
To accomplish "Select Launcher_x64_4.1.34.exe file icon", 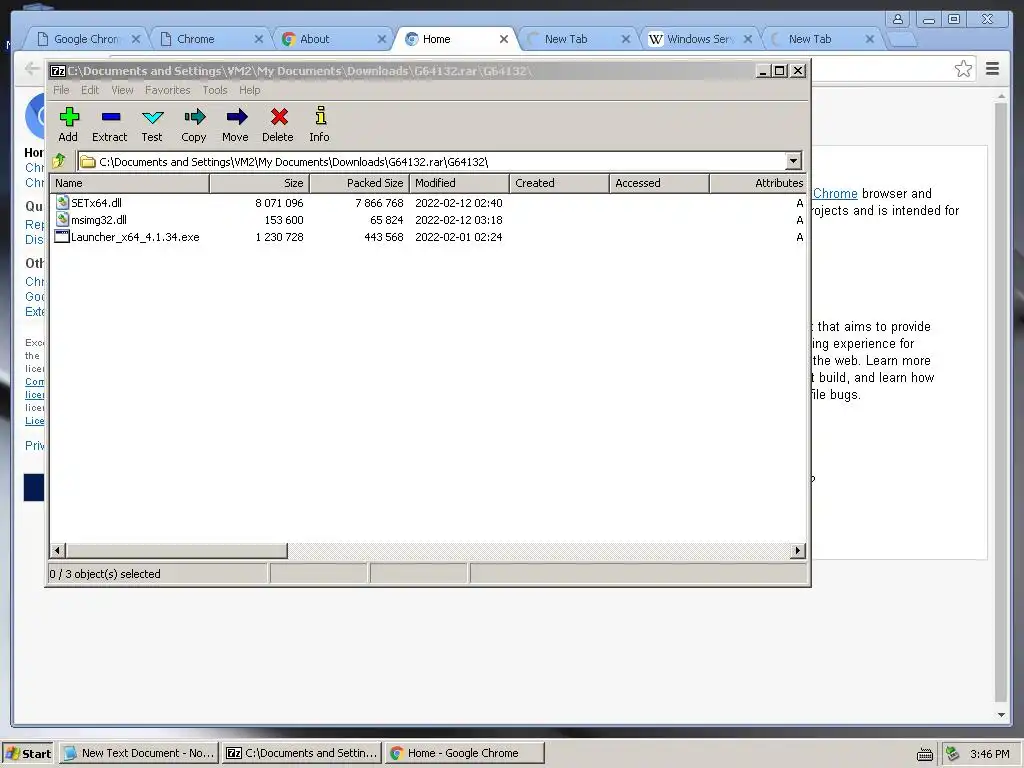I will (x=62, y=236).
